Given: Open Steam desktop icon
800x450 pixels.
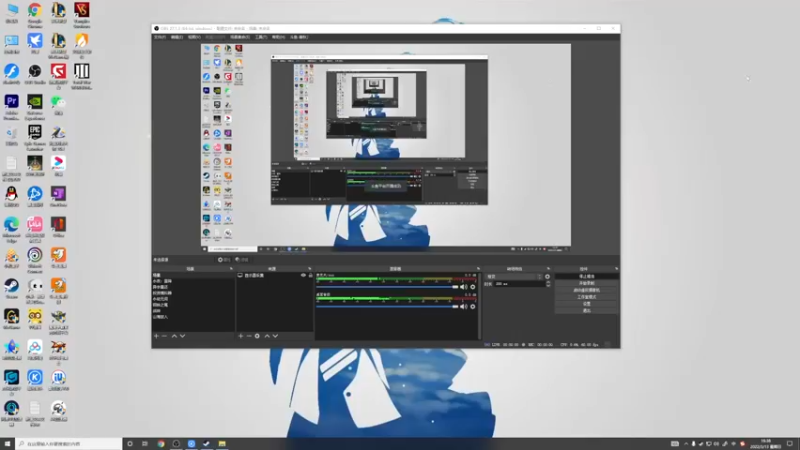Looking at the screenshot, I should (11, 289).
